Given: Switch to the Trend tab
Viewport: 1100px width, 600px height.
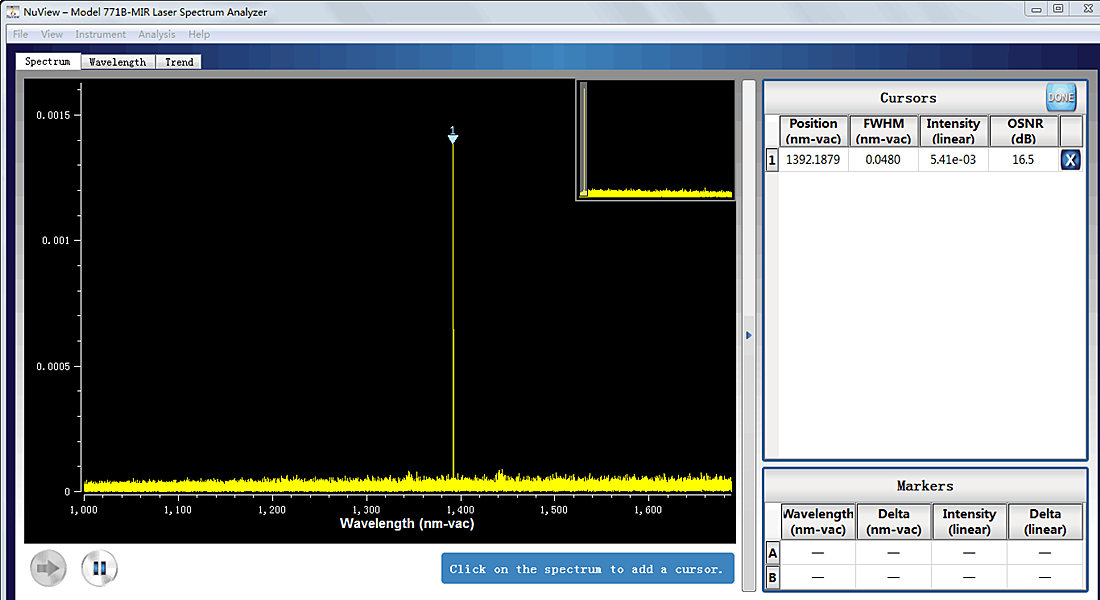Looking at the screenshot, I should [x=179, y=62].
